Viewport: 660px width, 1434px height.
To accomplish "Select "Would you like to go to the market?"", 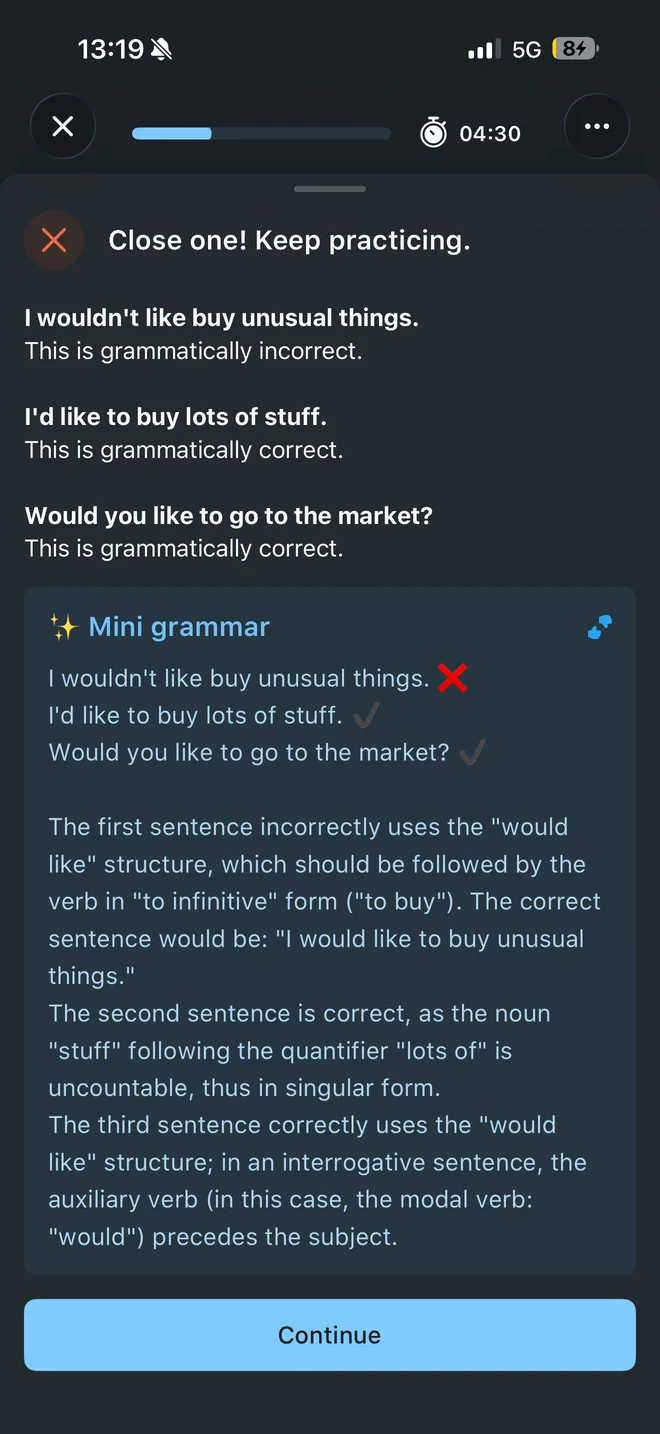I will tap(229, 516).
